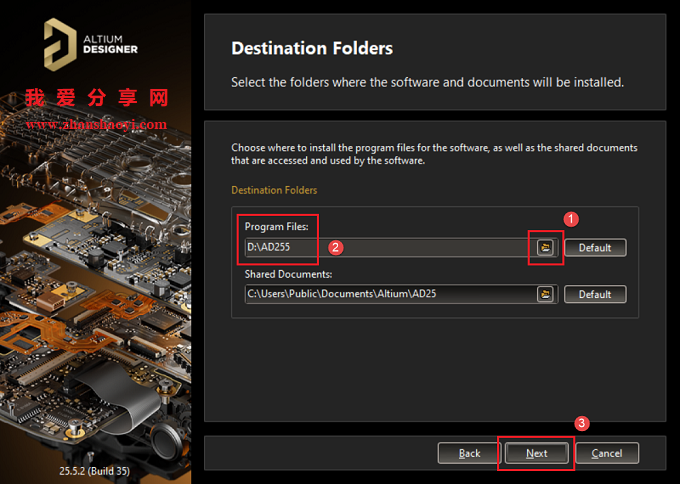Click the version text 25.5.2 (Build 35)
Screen dimensions: 680x484
click(x=95, y=471)
